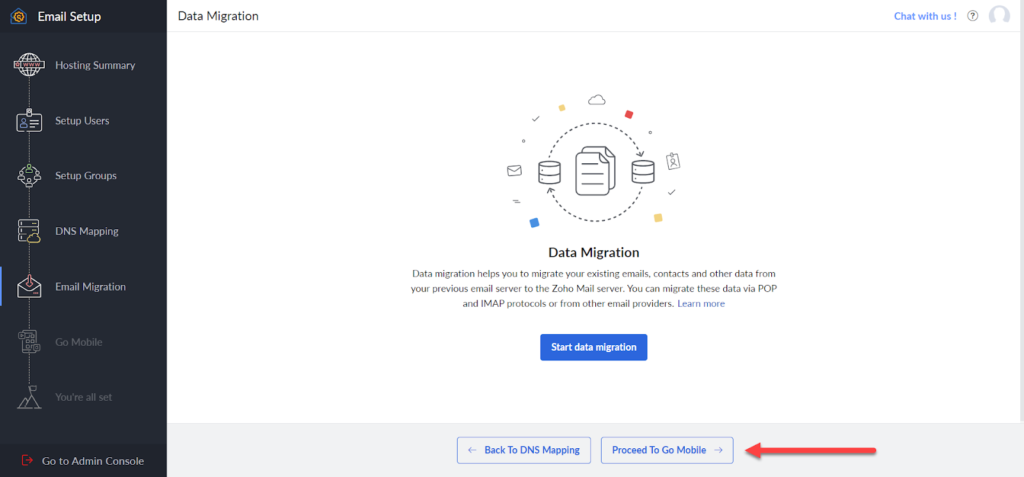Click the data migration illustration graphic
The height and width of the screenshot is (477, 1024).
pos(594,163)
